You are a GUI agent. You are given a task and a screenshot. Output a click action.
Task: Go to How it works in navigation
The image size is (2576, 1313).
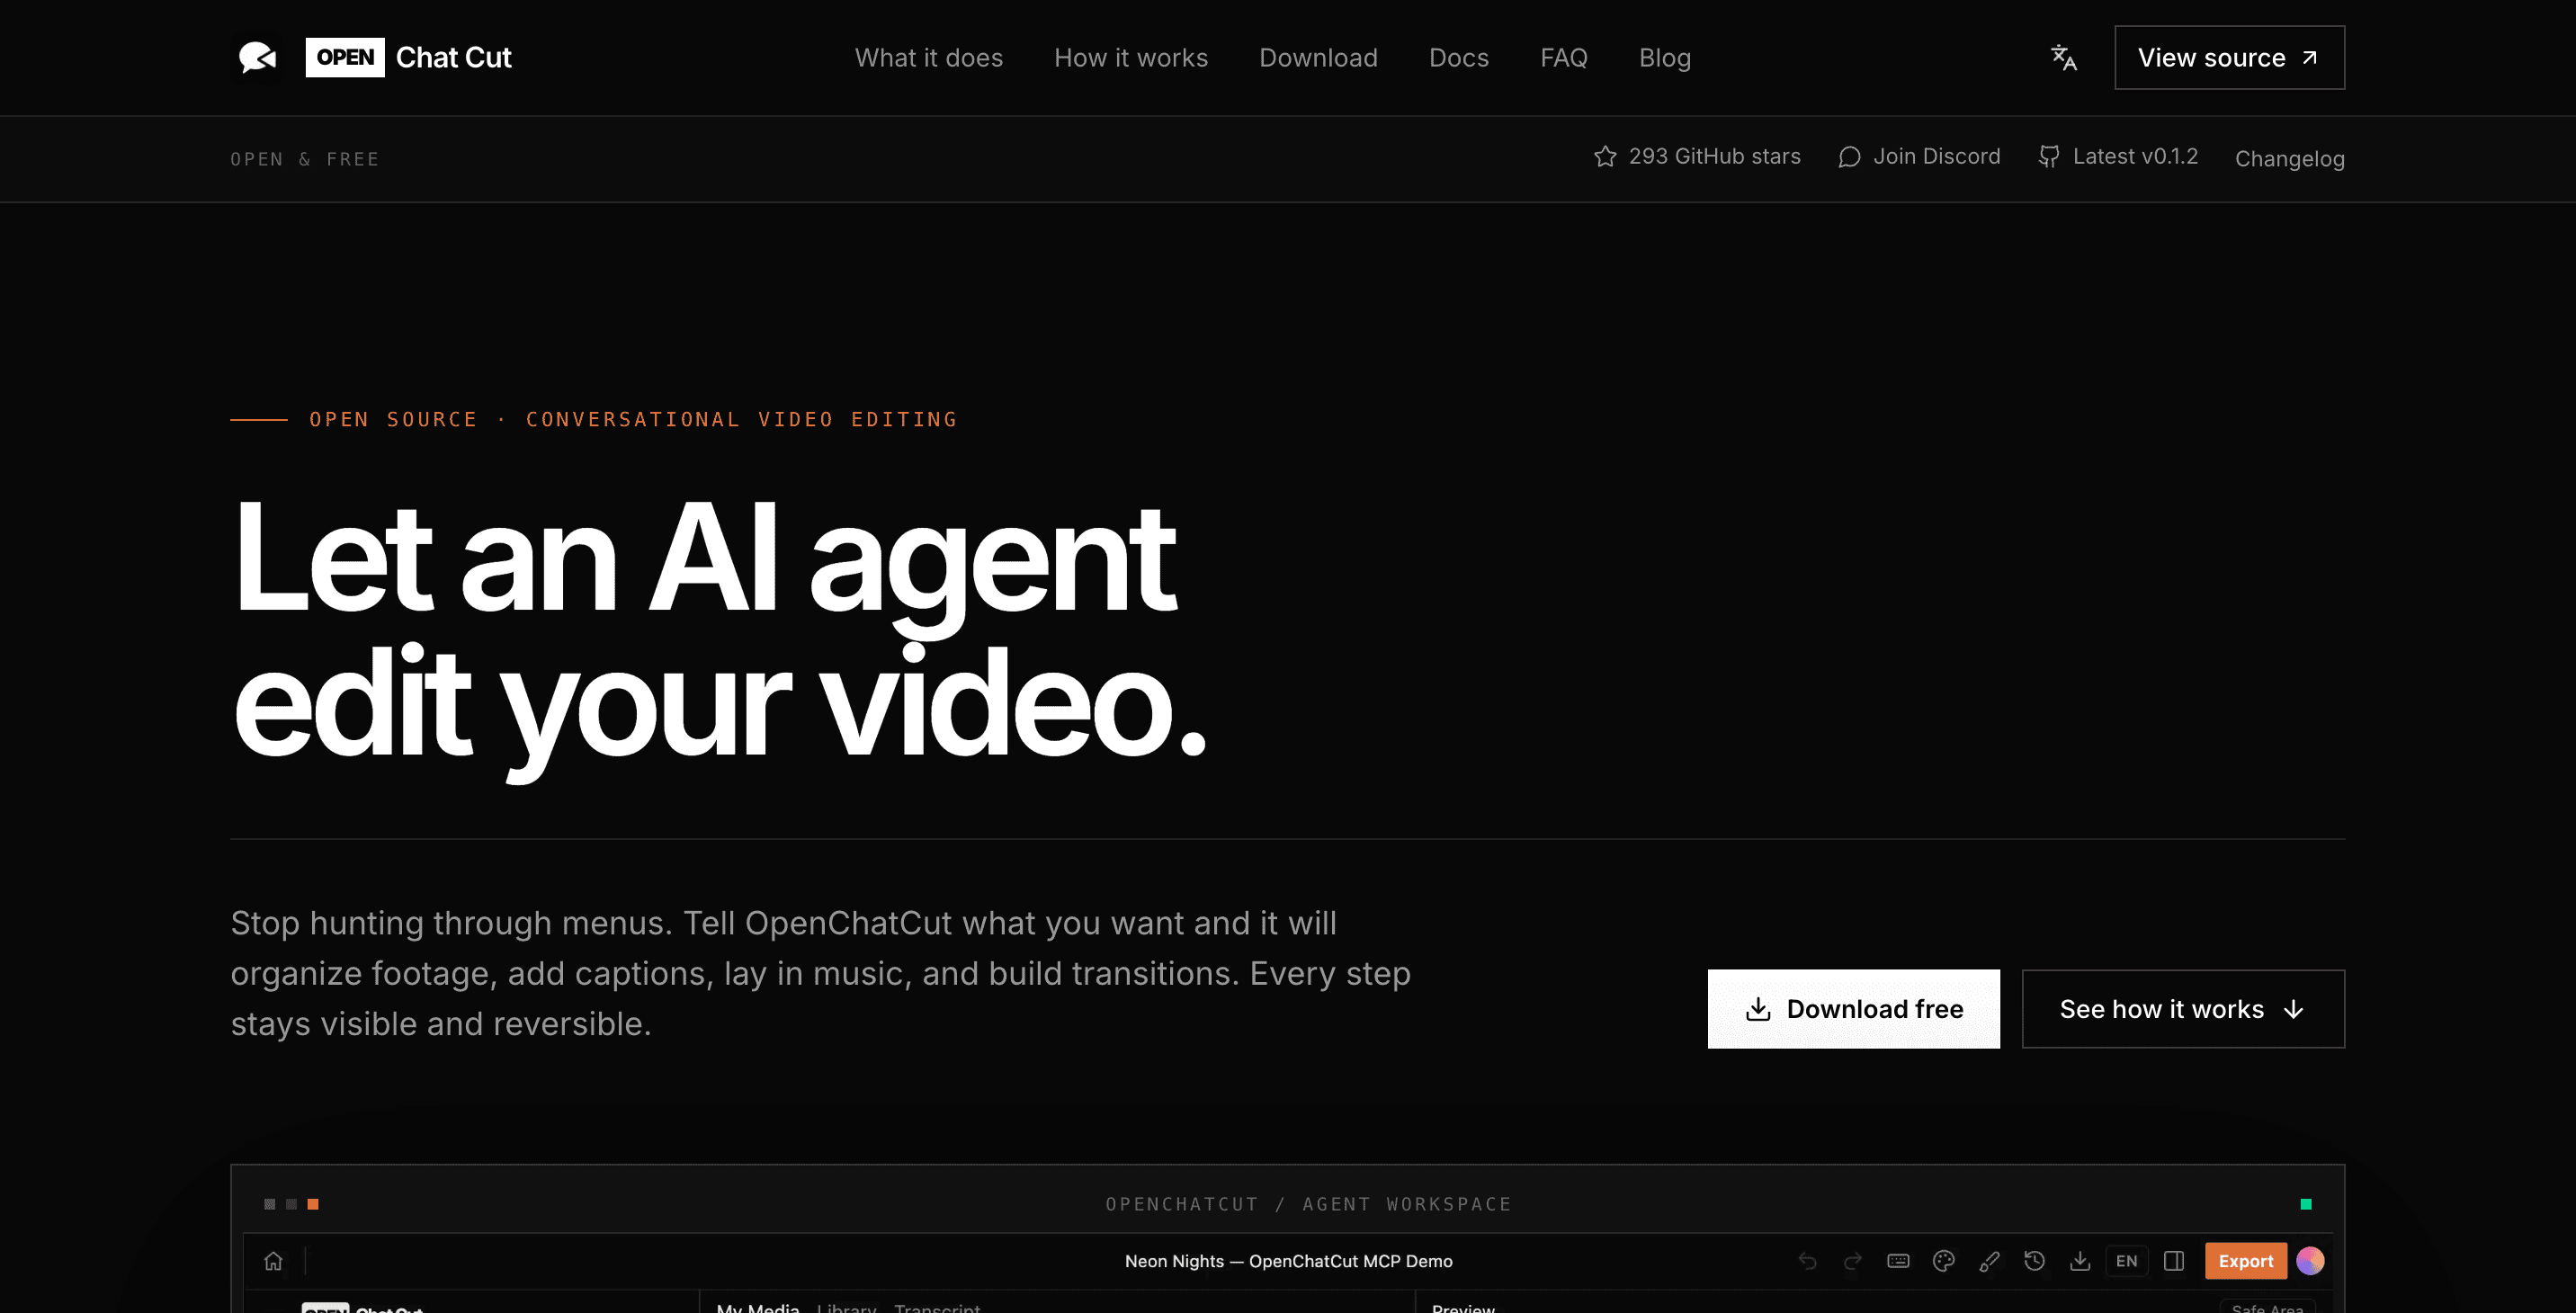coord(1131,58)
